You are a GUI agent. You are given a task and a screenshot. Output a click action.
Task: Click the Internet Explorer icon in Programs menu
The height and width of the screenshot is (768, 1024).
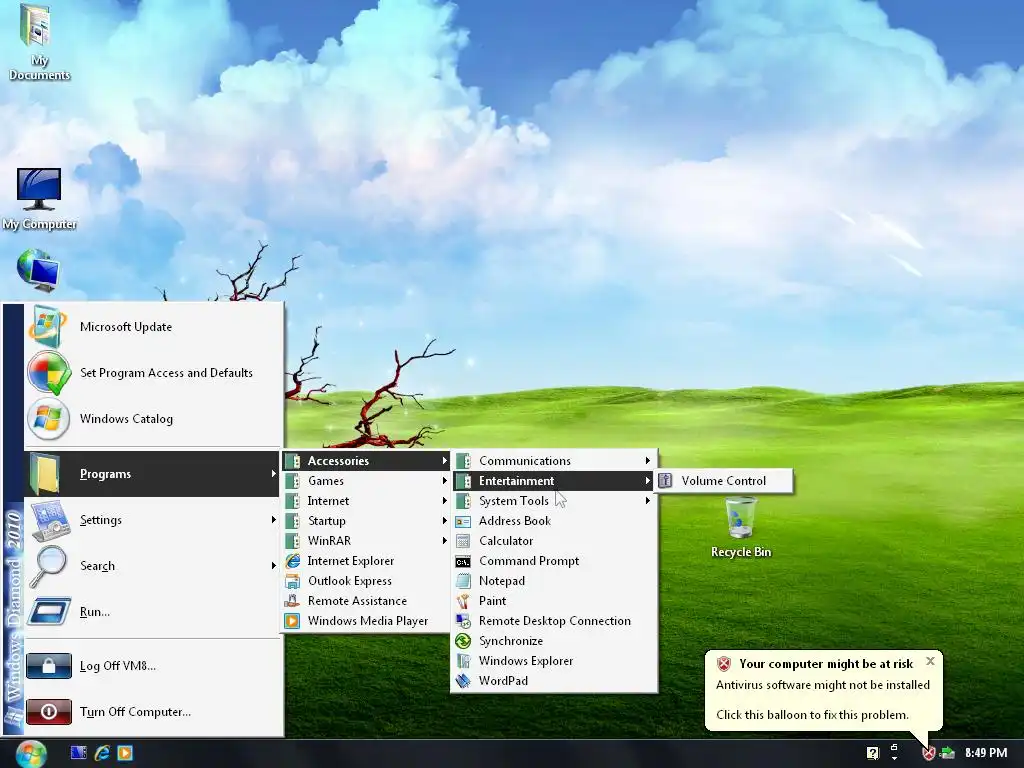(x=293, y=561)
